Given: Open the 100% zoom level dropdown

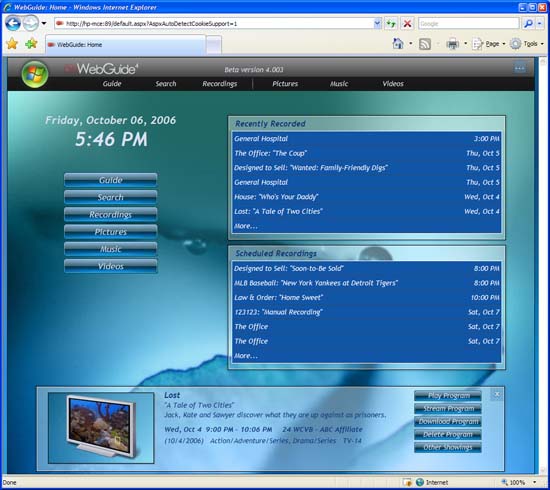Looking at the screenshot, I should pos(535,482).
